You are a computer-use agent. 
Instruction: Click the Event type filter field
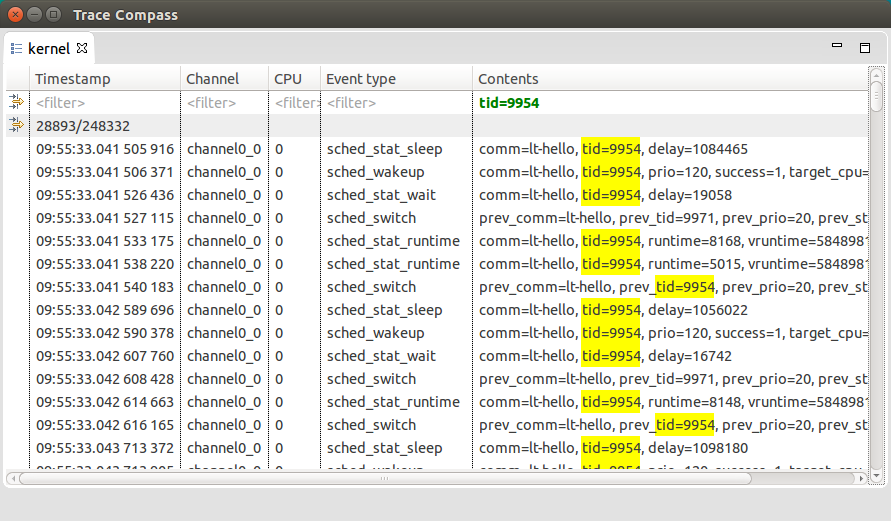pos(395,103)
